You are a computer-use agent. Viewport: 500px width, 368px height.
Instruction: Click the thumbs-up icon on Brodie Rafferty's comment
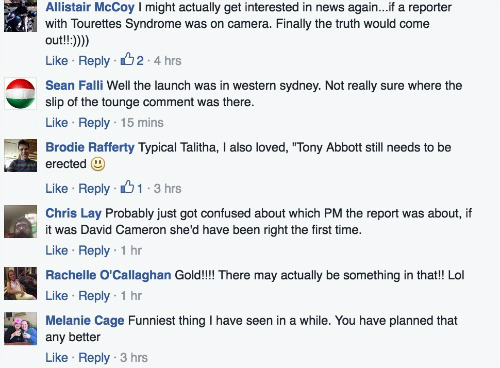click(127, 187)
